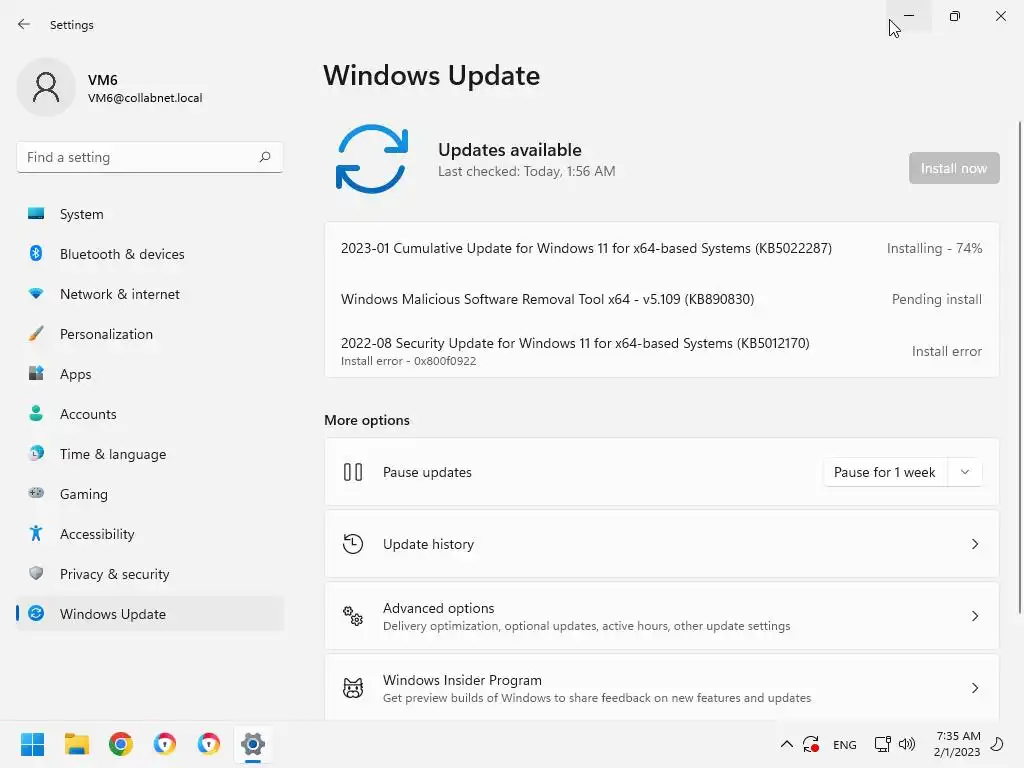Click the Time & language globe icon
The height and width of the screenshot is (768, 1024).
pos(36,453)
